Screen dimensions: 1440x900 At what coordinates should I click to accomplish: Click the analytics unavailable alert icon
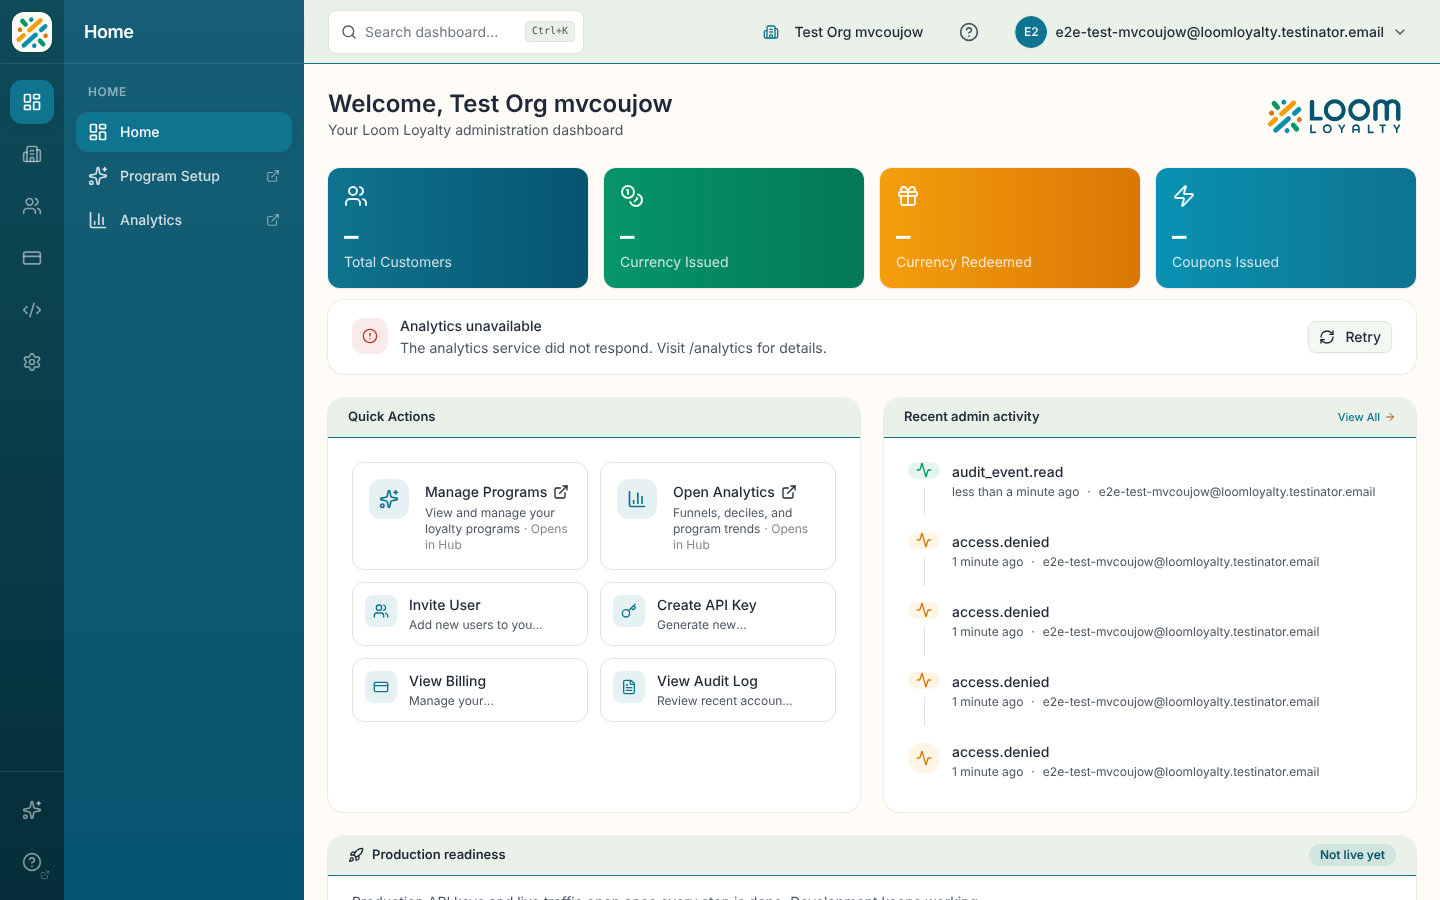[370, 336]
